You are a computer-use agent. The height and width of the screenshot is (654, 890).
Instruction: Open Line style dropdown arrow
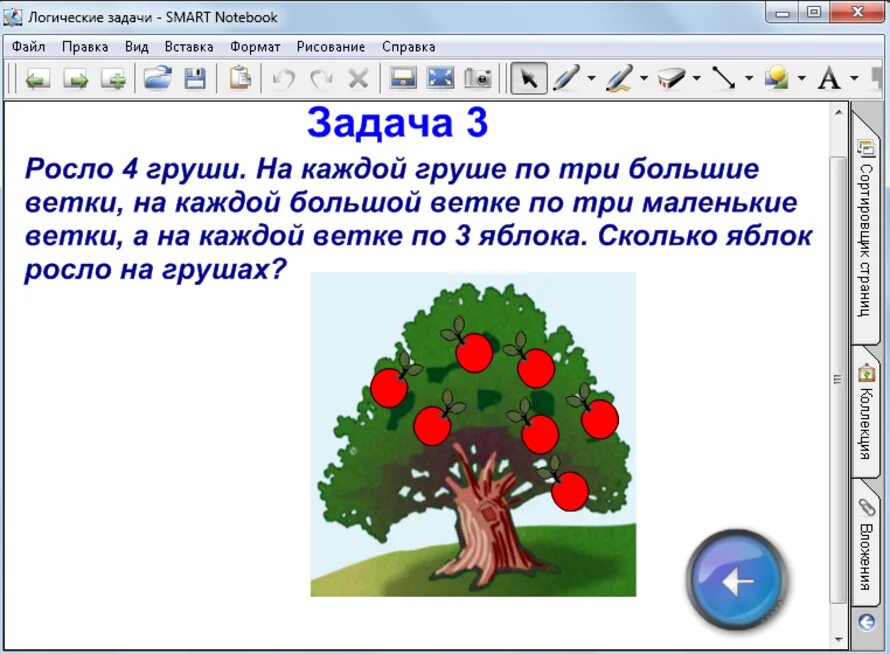click(x=749, y=78)
